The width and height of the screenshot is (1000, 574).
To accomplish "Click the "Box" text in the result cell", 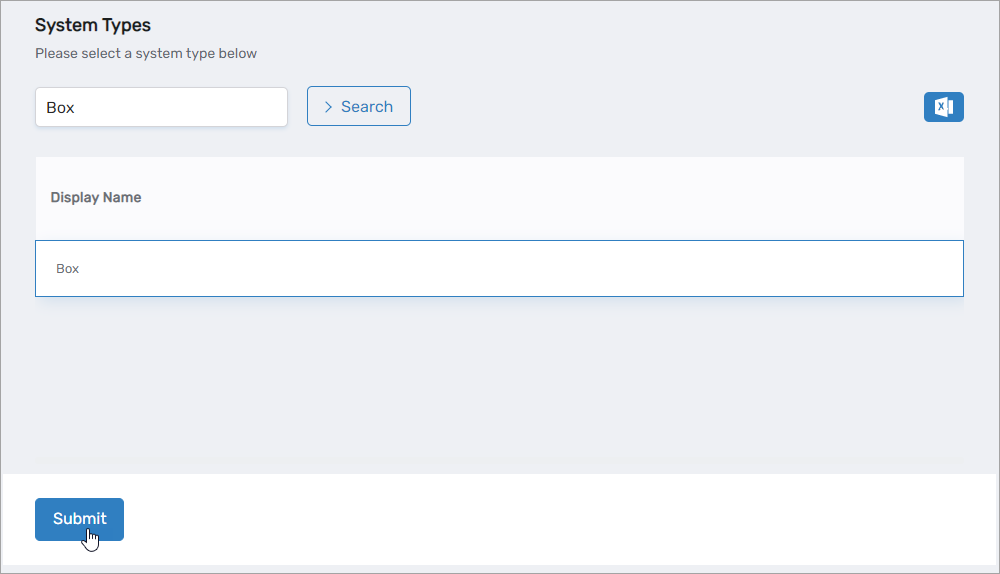I will 68,269.
